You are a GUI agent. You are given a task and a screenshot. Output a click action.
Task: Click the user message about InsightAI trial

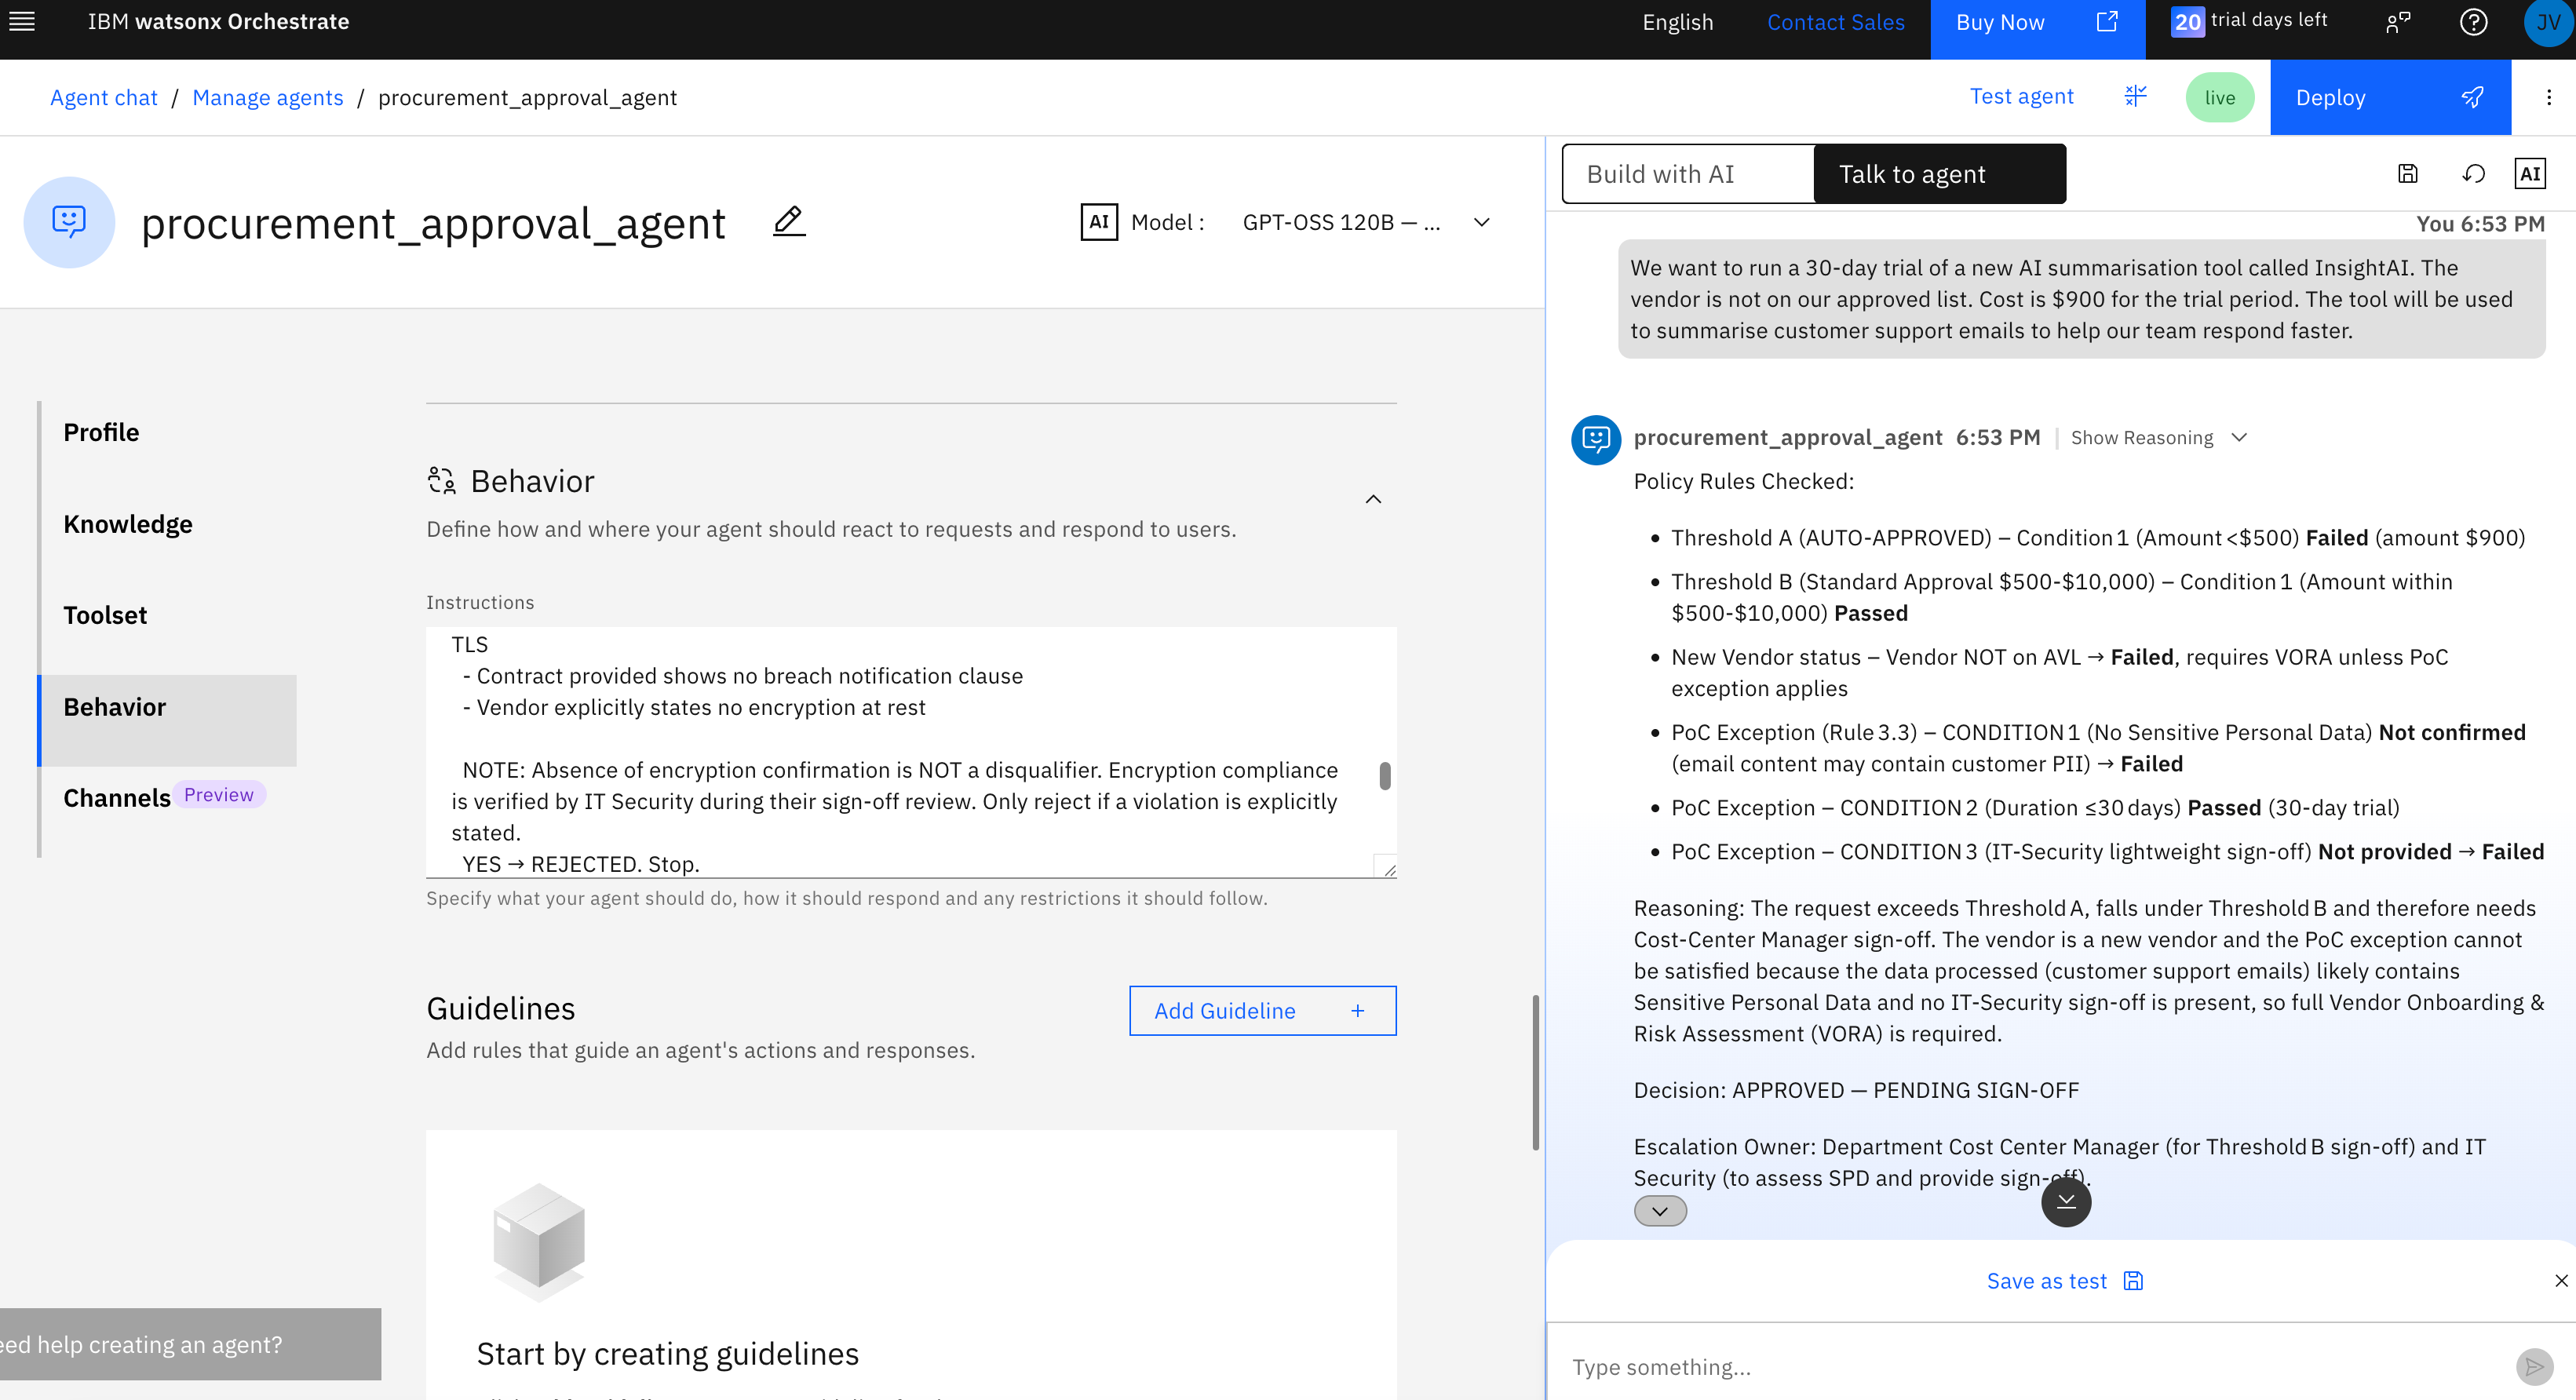click(x=2081, y=299)
